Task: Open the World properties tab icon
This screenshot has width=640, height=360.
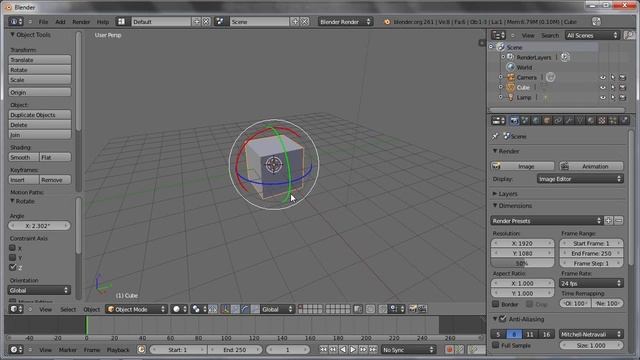Action: click(536, 120)
